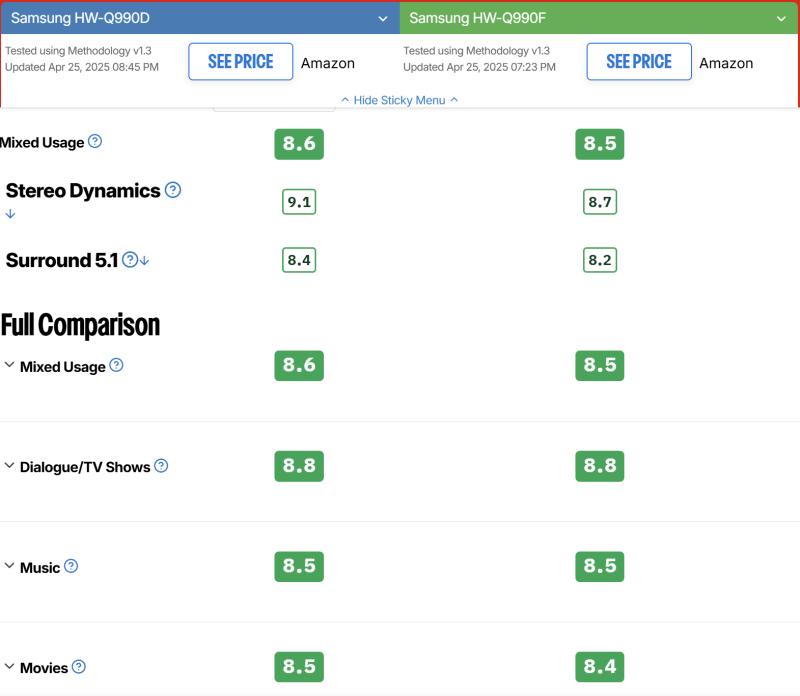Image resolution: width=800 pixels, height=696 pixels.
Task: Click HW-Q990F 8.5 Music score
Action: [x=600, y=566]
